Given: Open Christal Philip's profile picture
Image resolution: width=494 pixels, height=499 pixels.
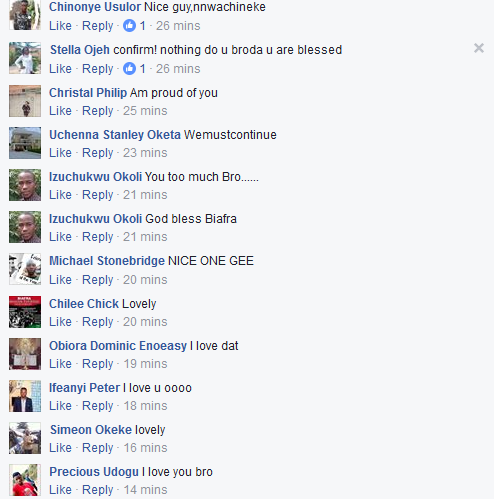Looking at the screenshot, I should click(25, 101).
